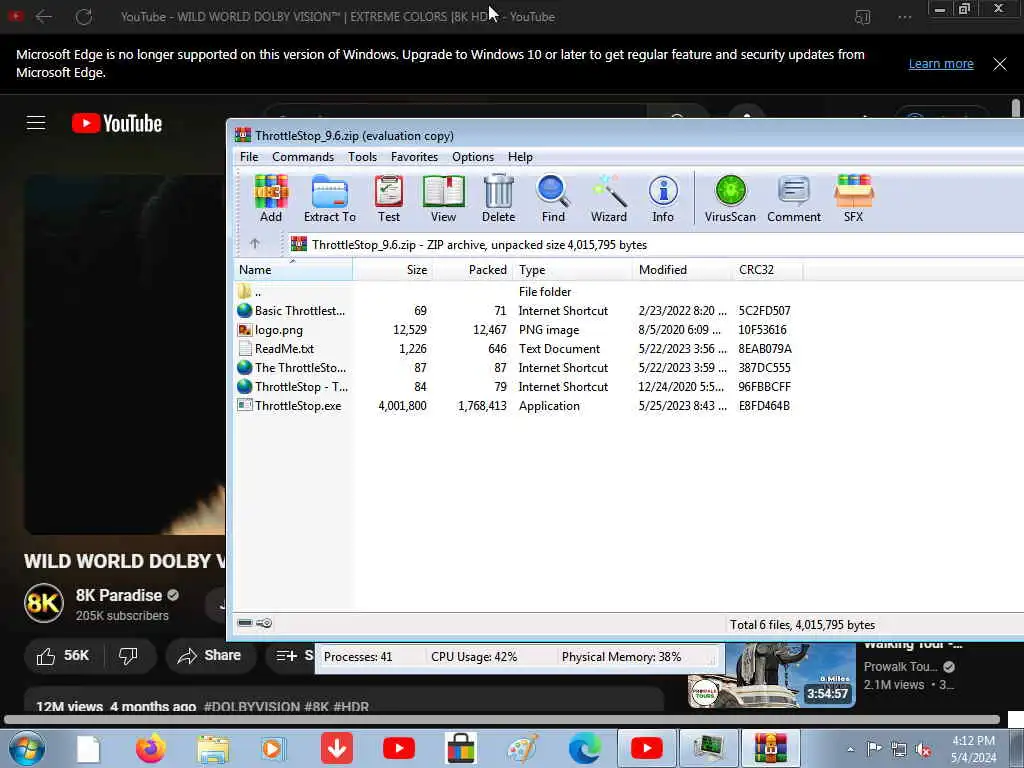Select ThrottleStop - T... shortcut file
Viewport: 1024px width, 768px height.
click(x=293, y=387)
